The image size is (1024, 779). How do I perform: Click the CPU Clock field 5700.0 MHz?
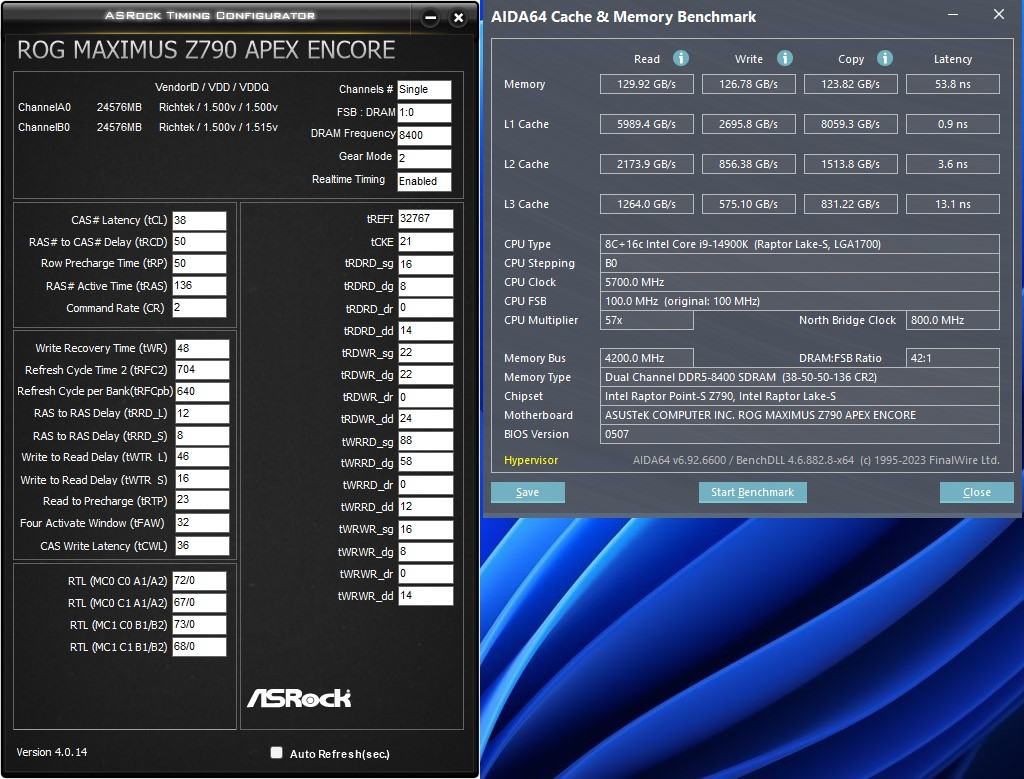coord(799,282)
